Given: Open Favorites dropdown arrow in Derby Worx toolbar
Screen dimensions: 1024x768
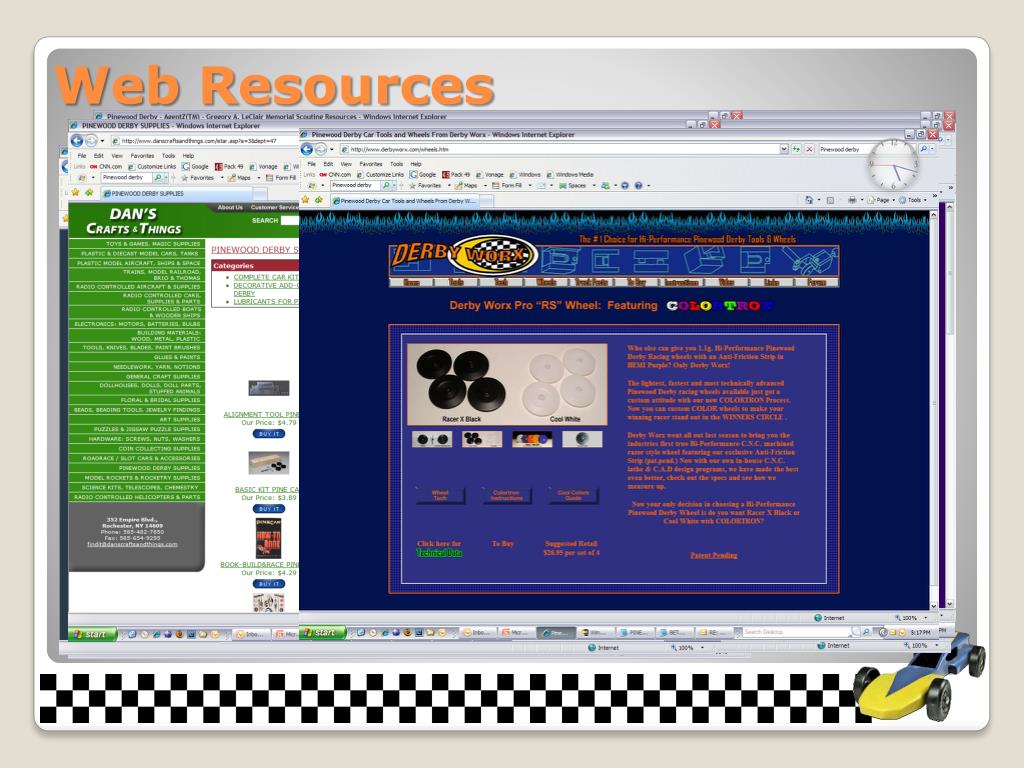Looking at the screenshot, I should [x=449, y=185].
